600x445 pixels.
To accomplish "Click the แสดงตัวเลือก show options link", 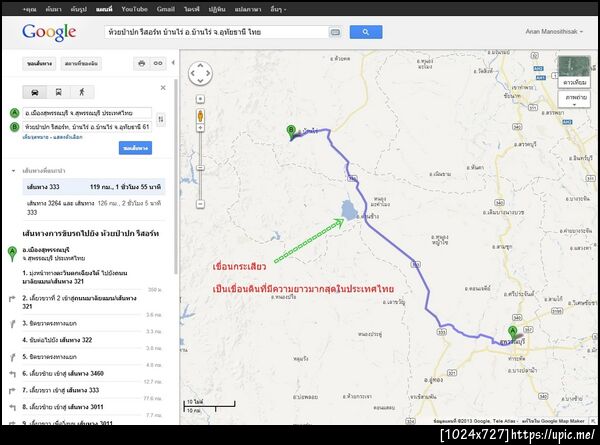I will click(x=68, y=137).
